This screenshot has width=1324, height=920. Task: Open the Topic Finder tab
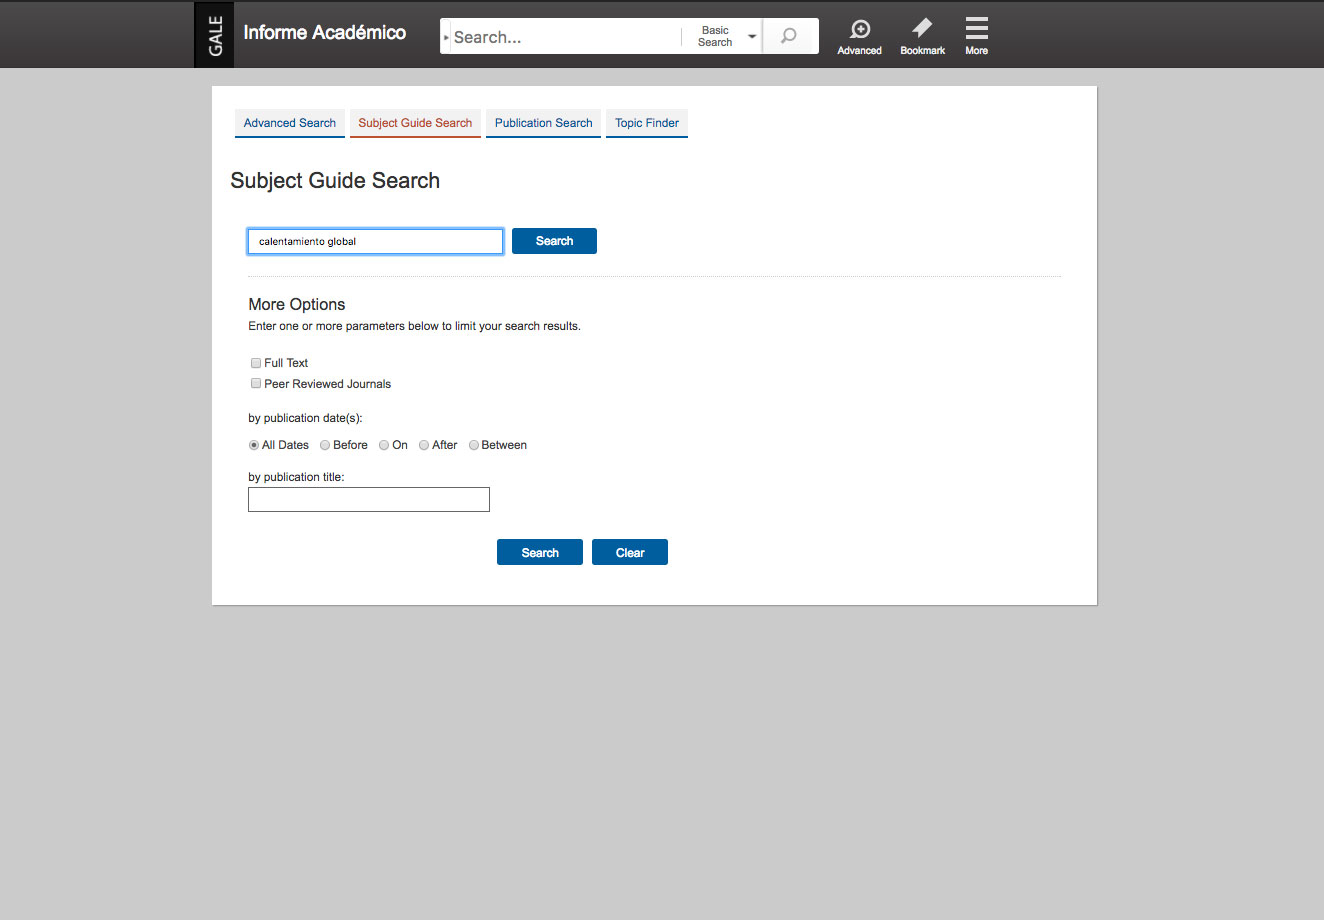click(x=647, y=123)
